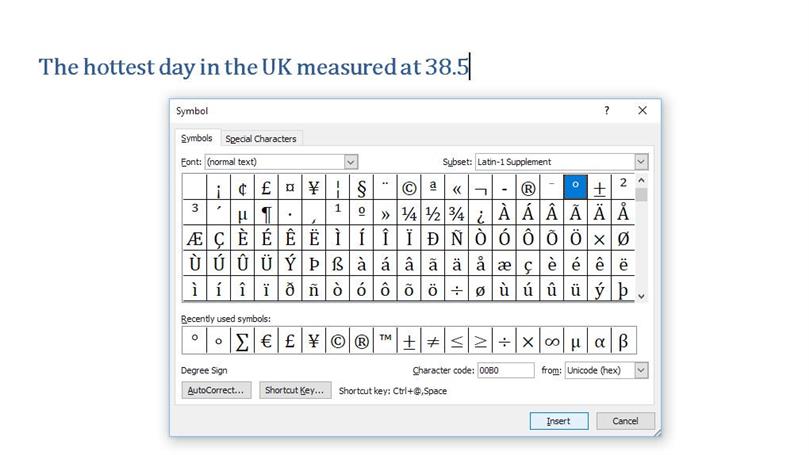
Task: Open the AutoCorrect options button
Action: [216, 390]
